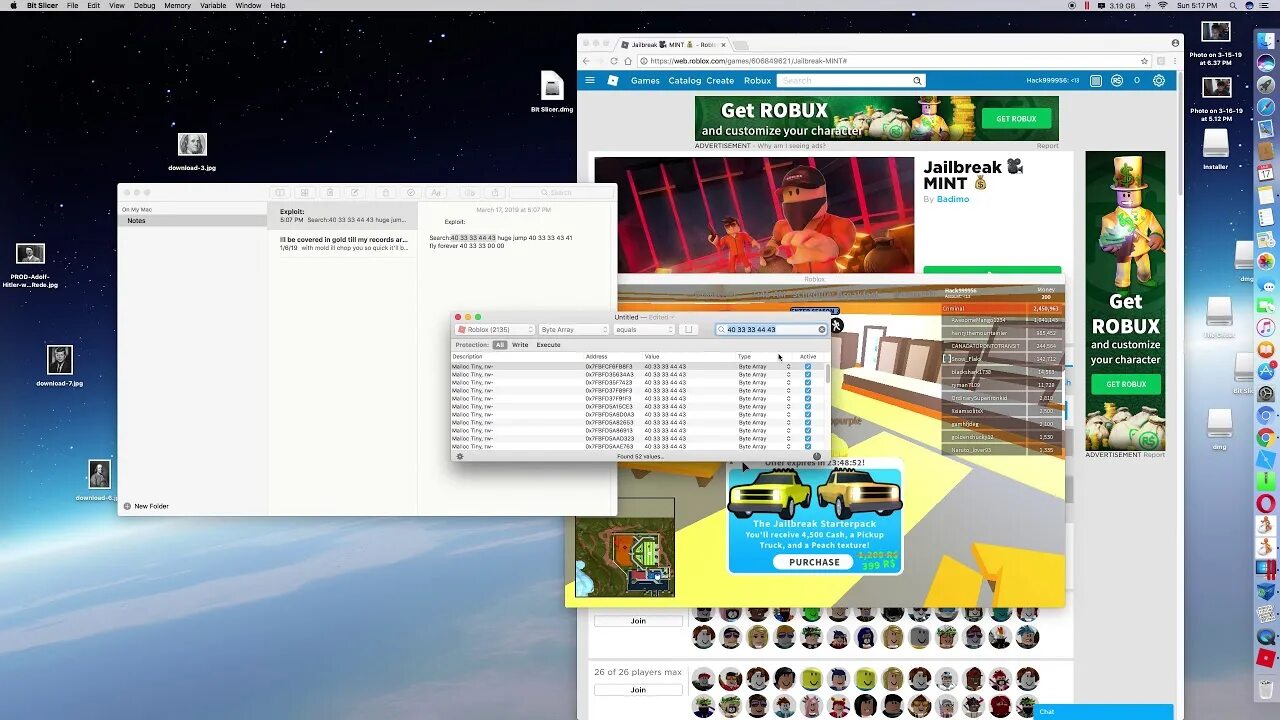The image size is (1280, 720).
Task: Select download-7.jpg desktop file
Action: coord(60,366)
